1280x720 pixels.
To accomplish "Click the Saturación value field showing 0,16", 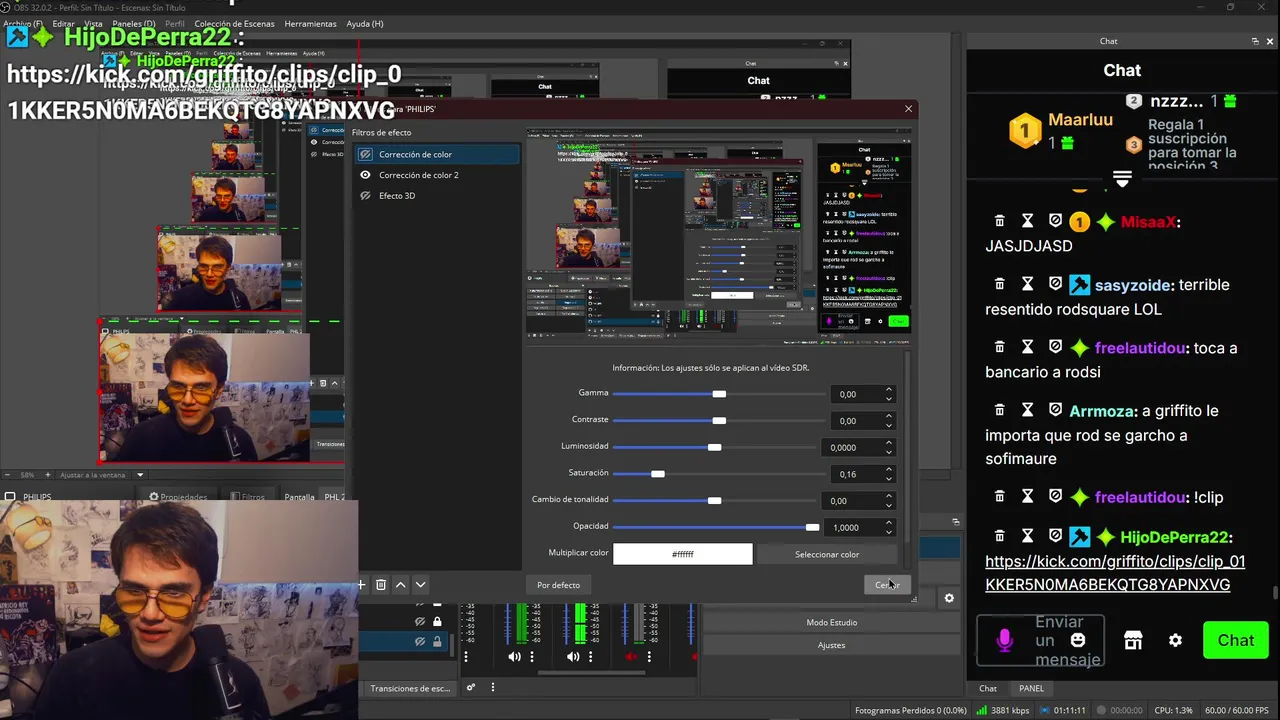I will (x=855, y=474).
